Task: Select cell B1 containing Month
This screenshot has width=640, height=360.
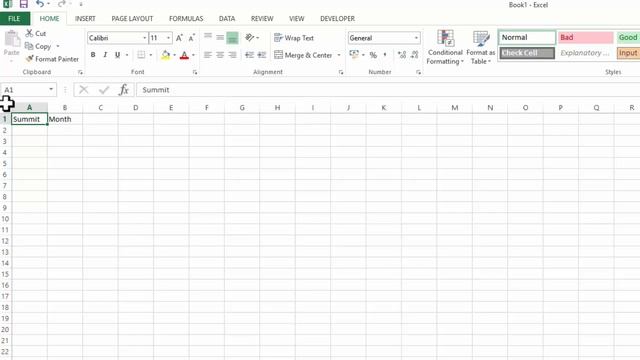Action: pos(65,119)
